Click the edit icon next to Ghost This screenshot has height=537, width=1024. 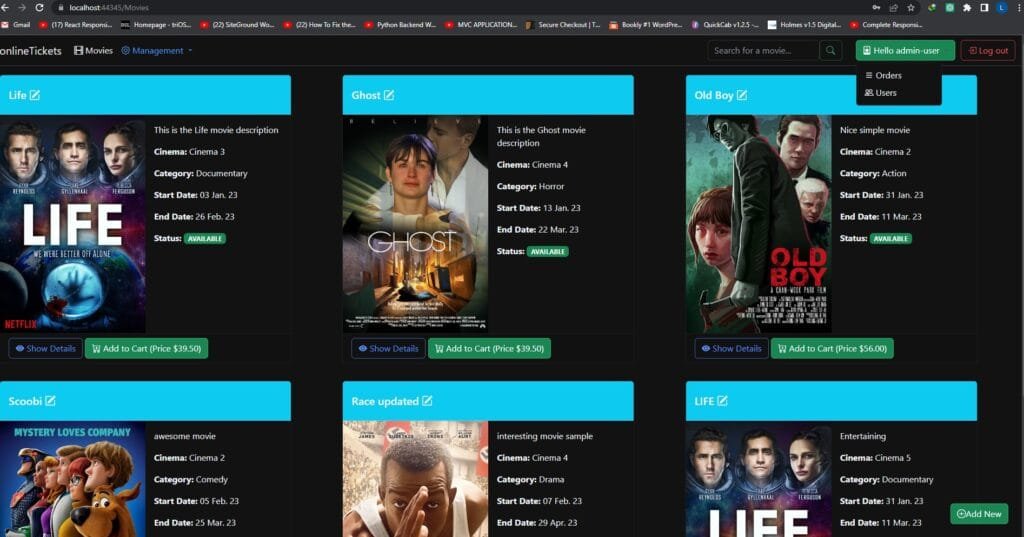click(x=389, y=95)
